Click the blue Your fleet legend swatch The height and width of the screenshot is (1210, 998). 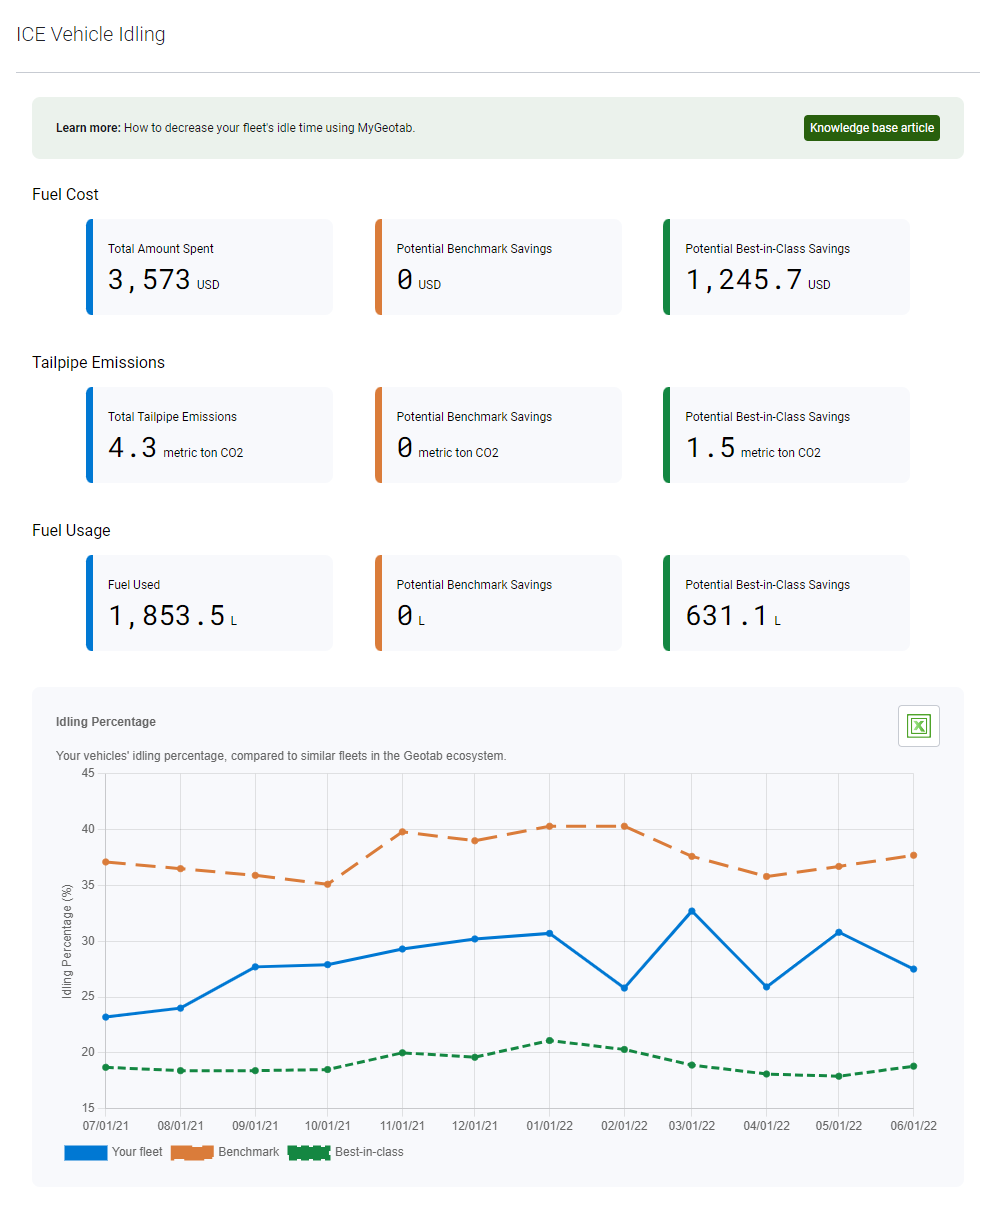(85, 1152)
